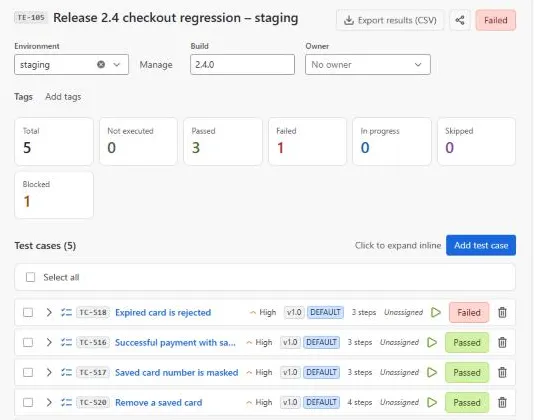The height and width of the screenshot is (420, 535).
Task: Click the TE-105 execution ID badge
Action: tap(31, 17)
